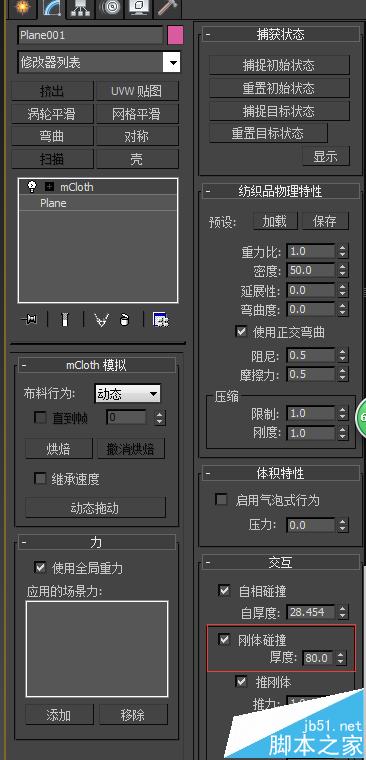This screenshot has height=760, width=366.
Task: Collapse the mCloth 模拟 rollout
Action: (x=96, y=365)
